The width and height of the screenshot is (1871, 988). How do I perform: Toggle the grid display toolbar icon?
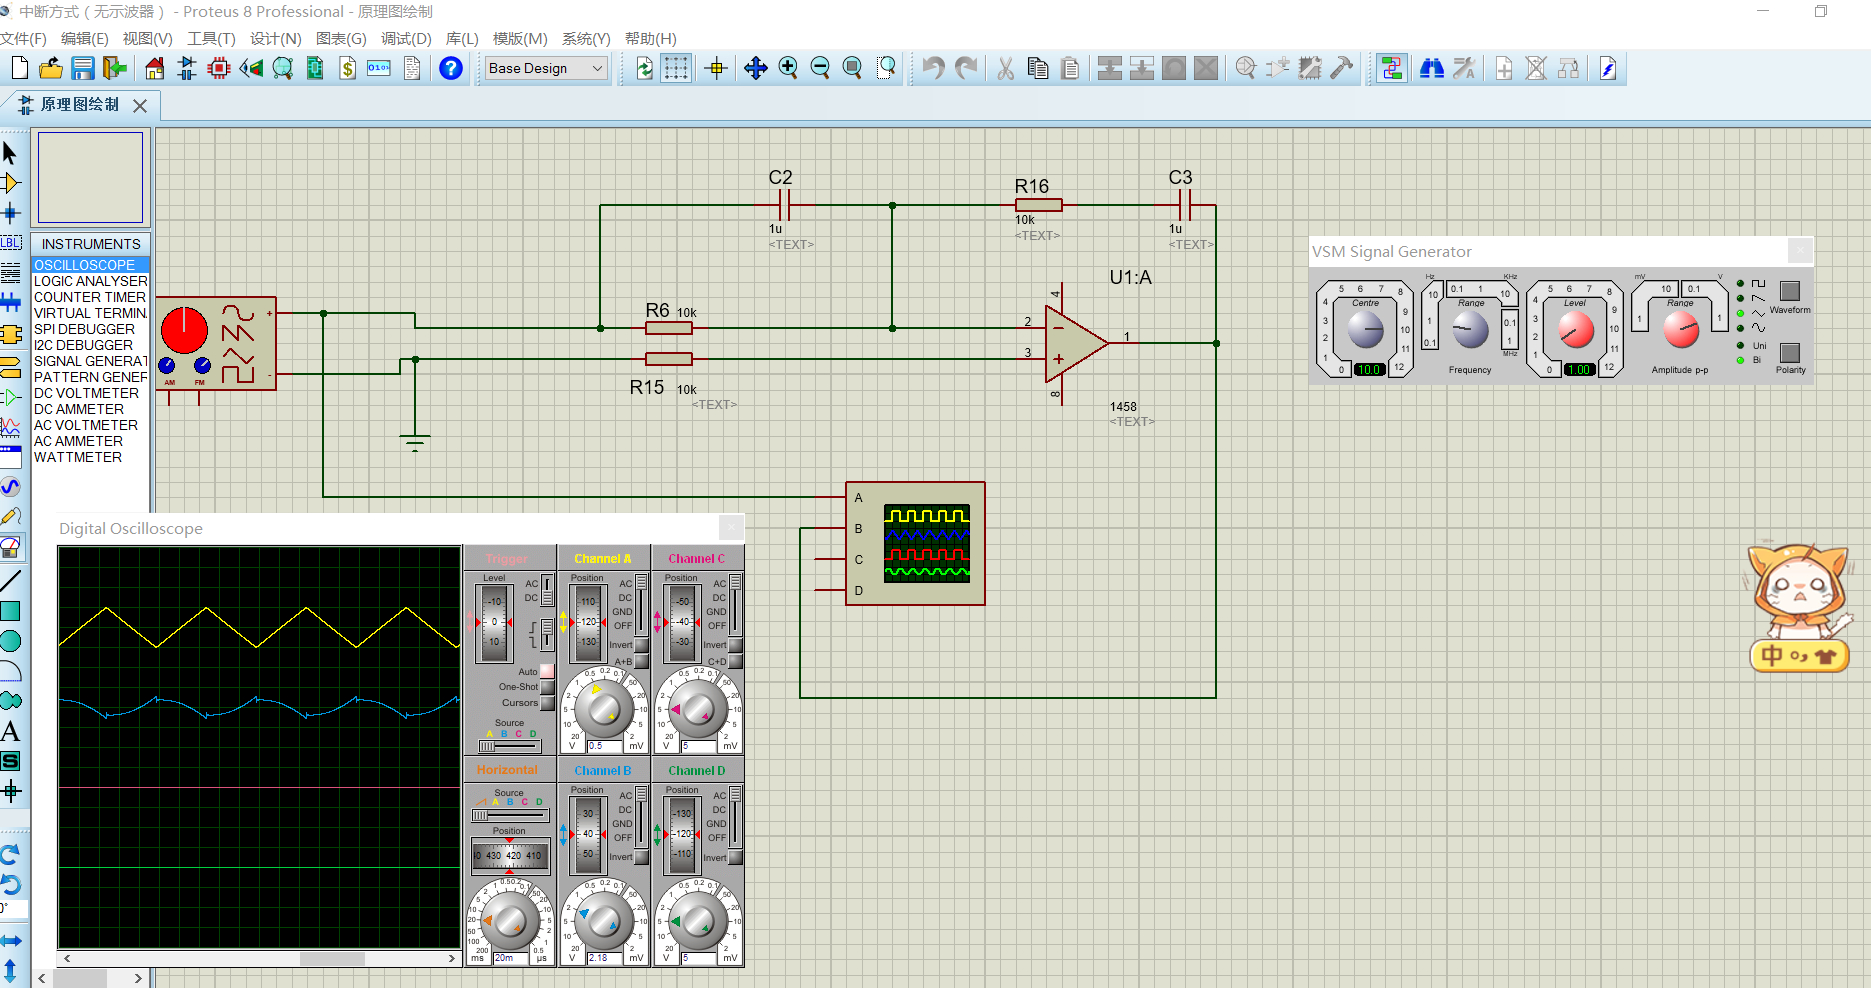point(676,68)
